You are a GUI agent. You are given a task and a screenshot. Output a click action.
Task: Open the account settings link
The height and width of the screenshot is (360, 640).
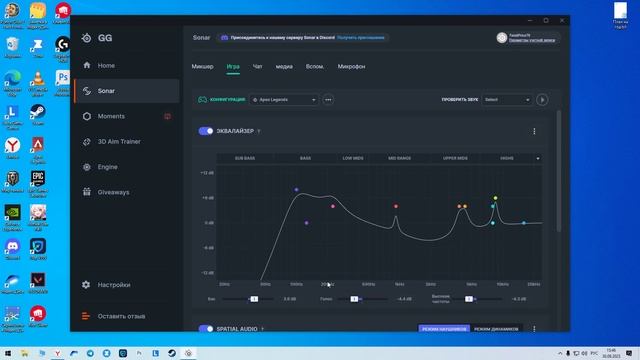pos(532,40)
